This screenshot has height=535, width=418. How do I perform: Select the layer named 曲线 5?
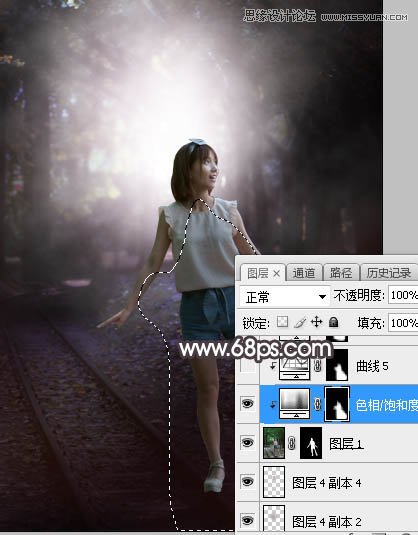coord(372,366)
